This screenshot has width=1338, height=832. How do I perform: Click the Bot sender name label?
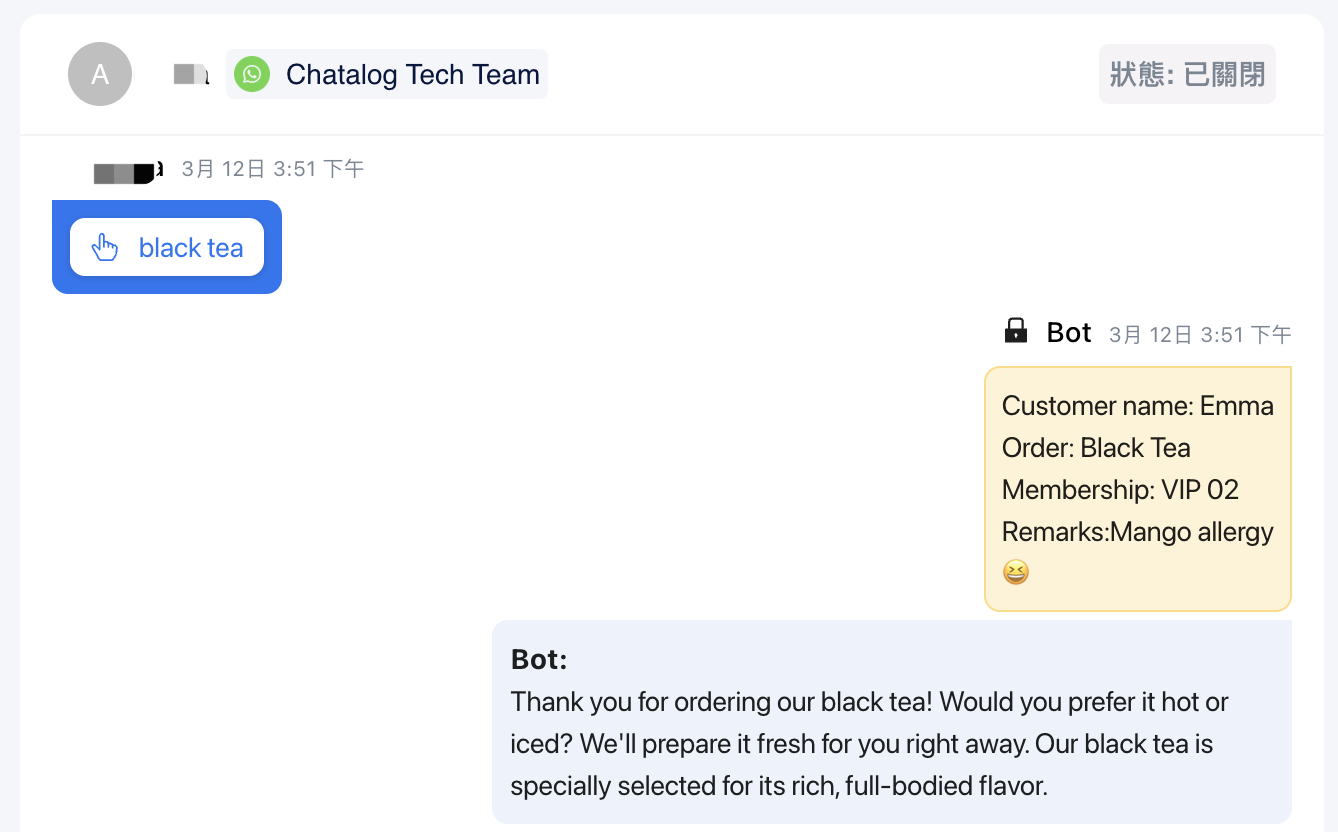(1068, 332)
